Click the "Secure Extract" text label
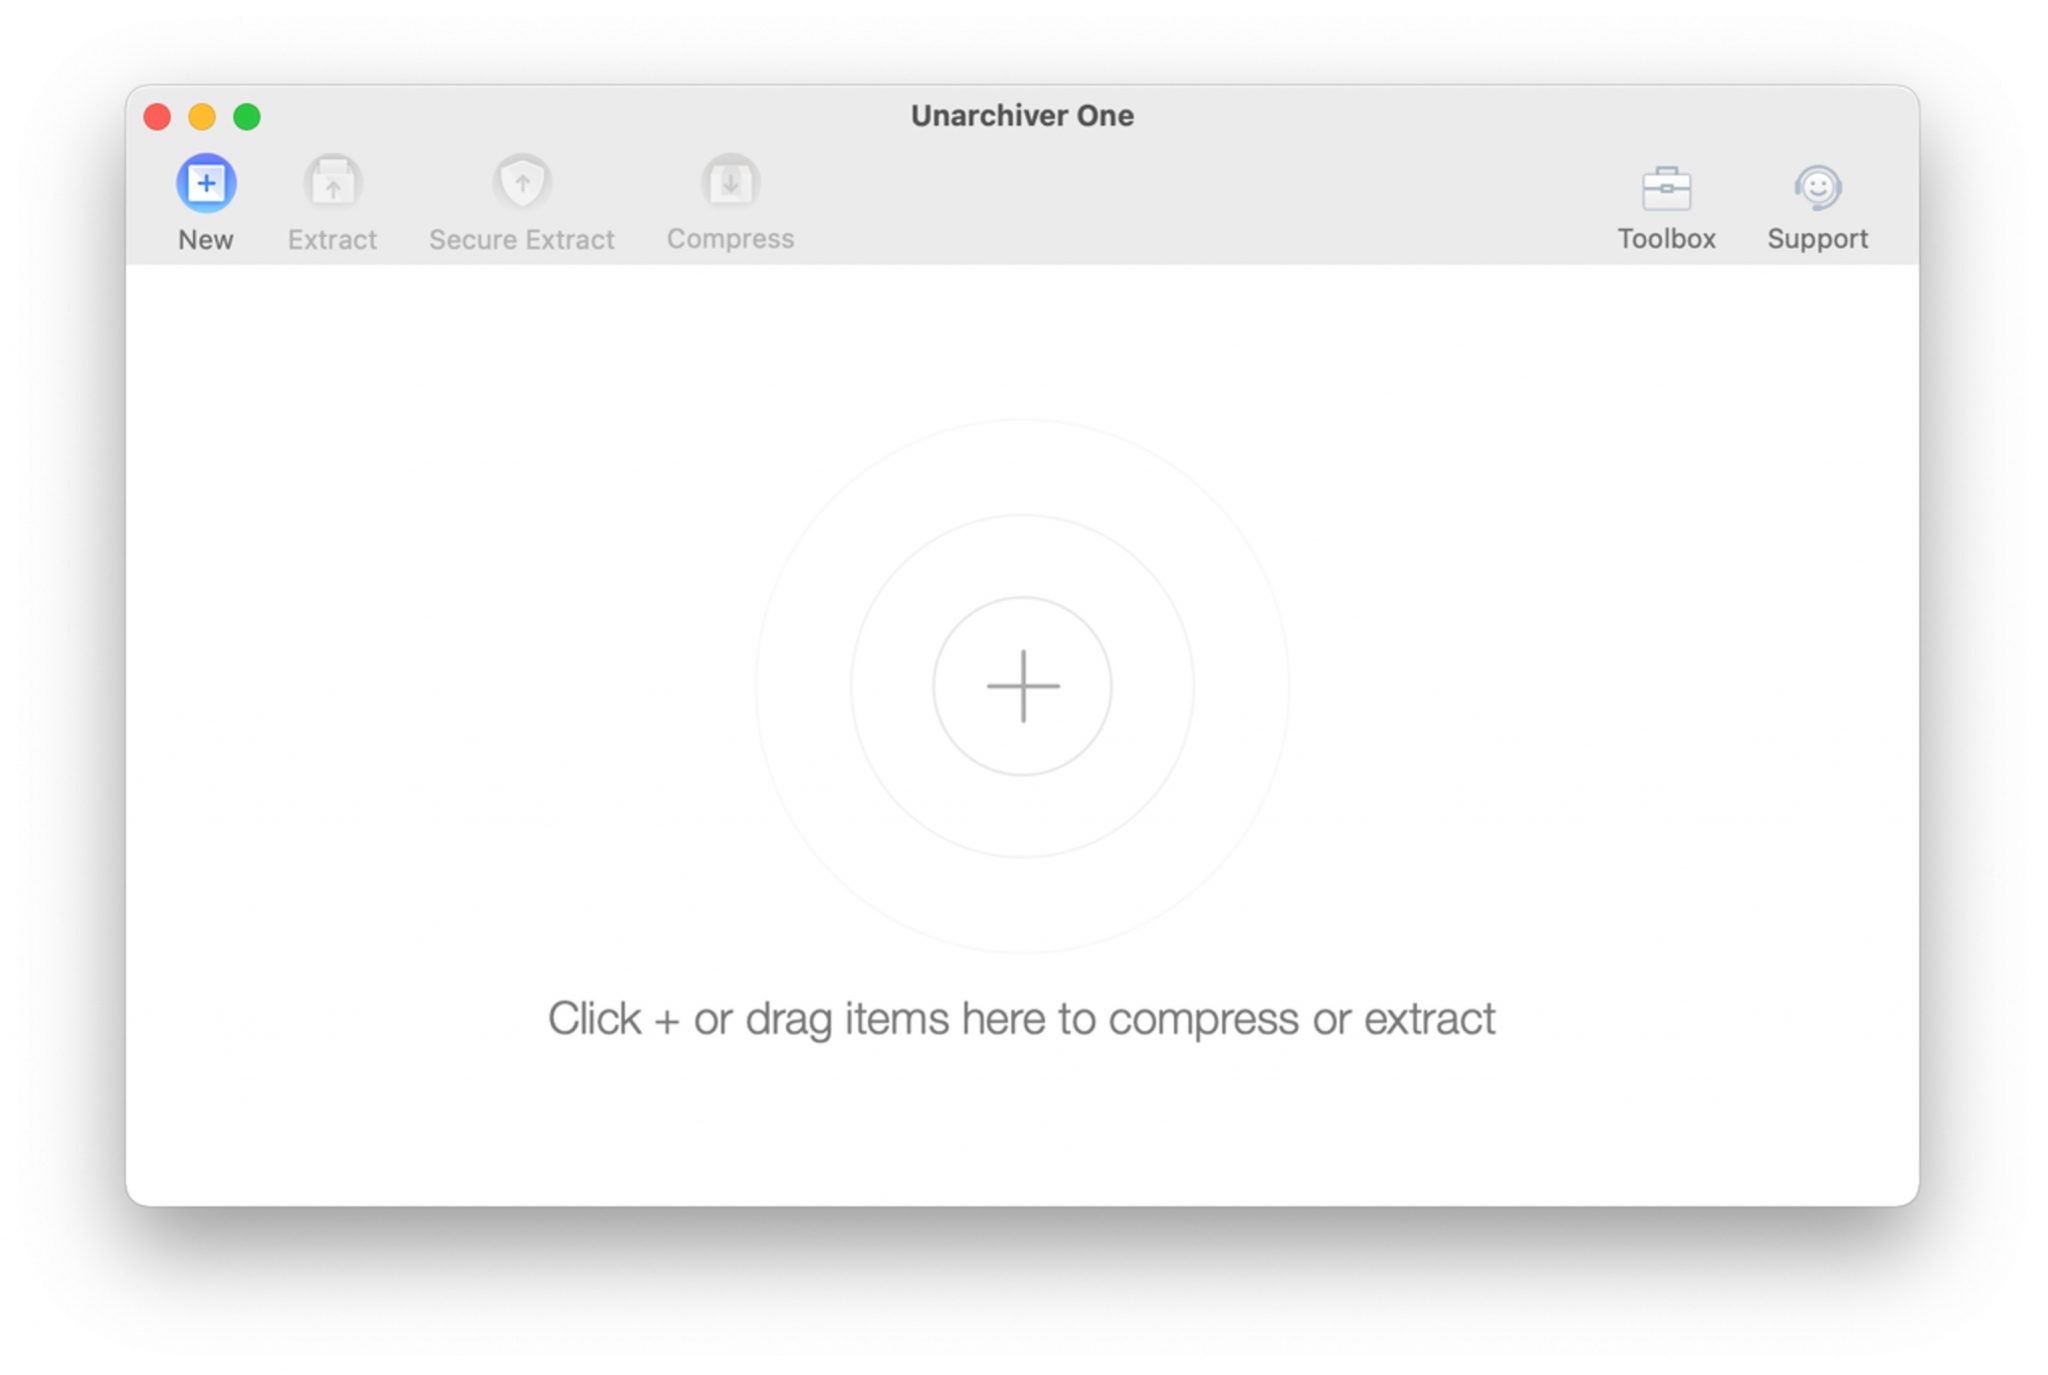The image size is (2048, 1375). [521, 240]
